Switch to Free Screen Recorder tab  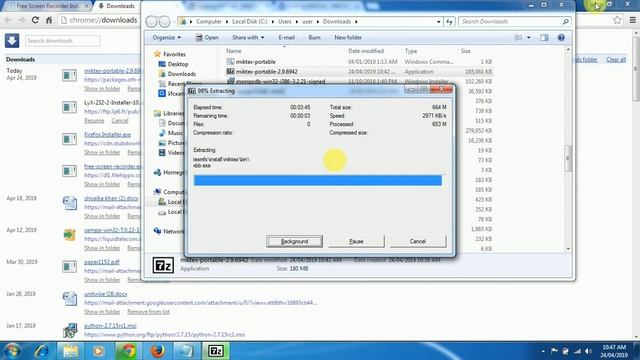tap(47, 6)
